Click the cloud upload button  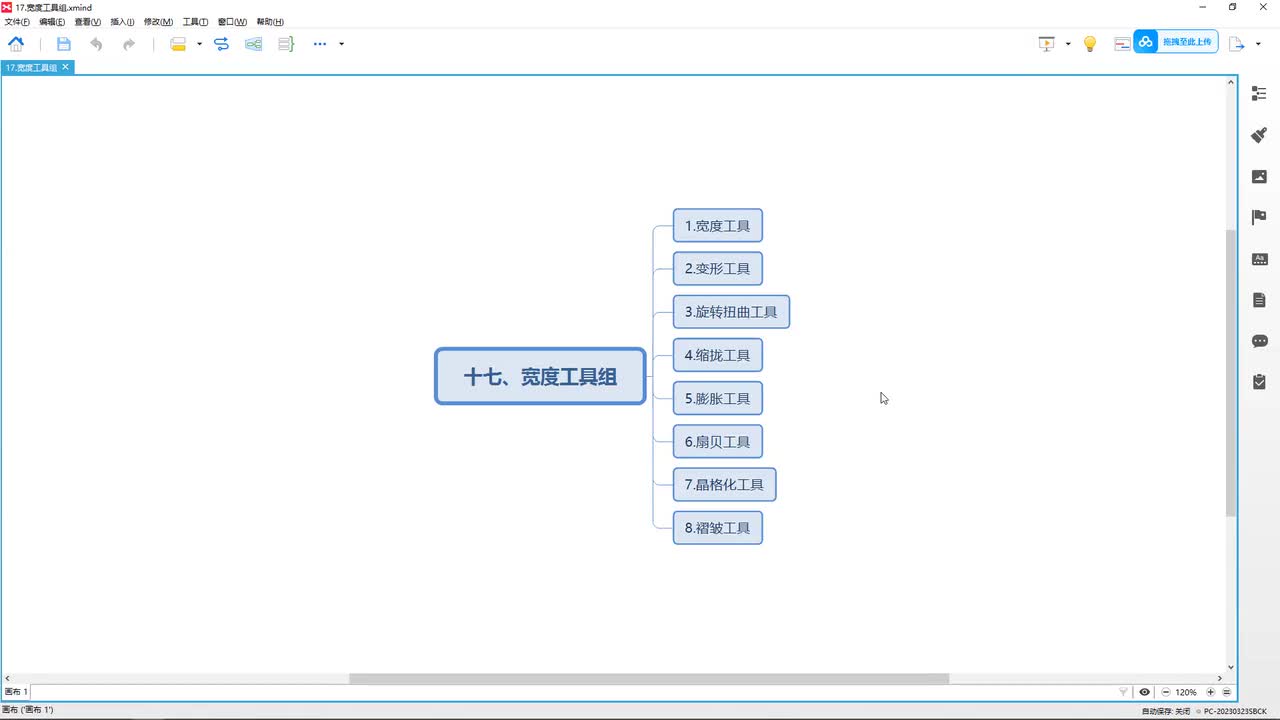coord(1175,42)
